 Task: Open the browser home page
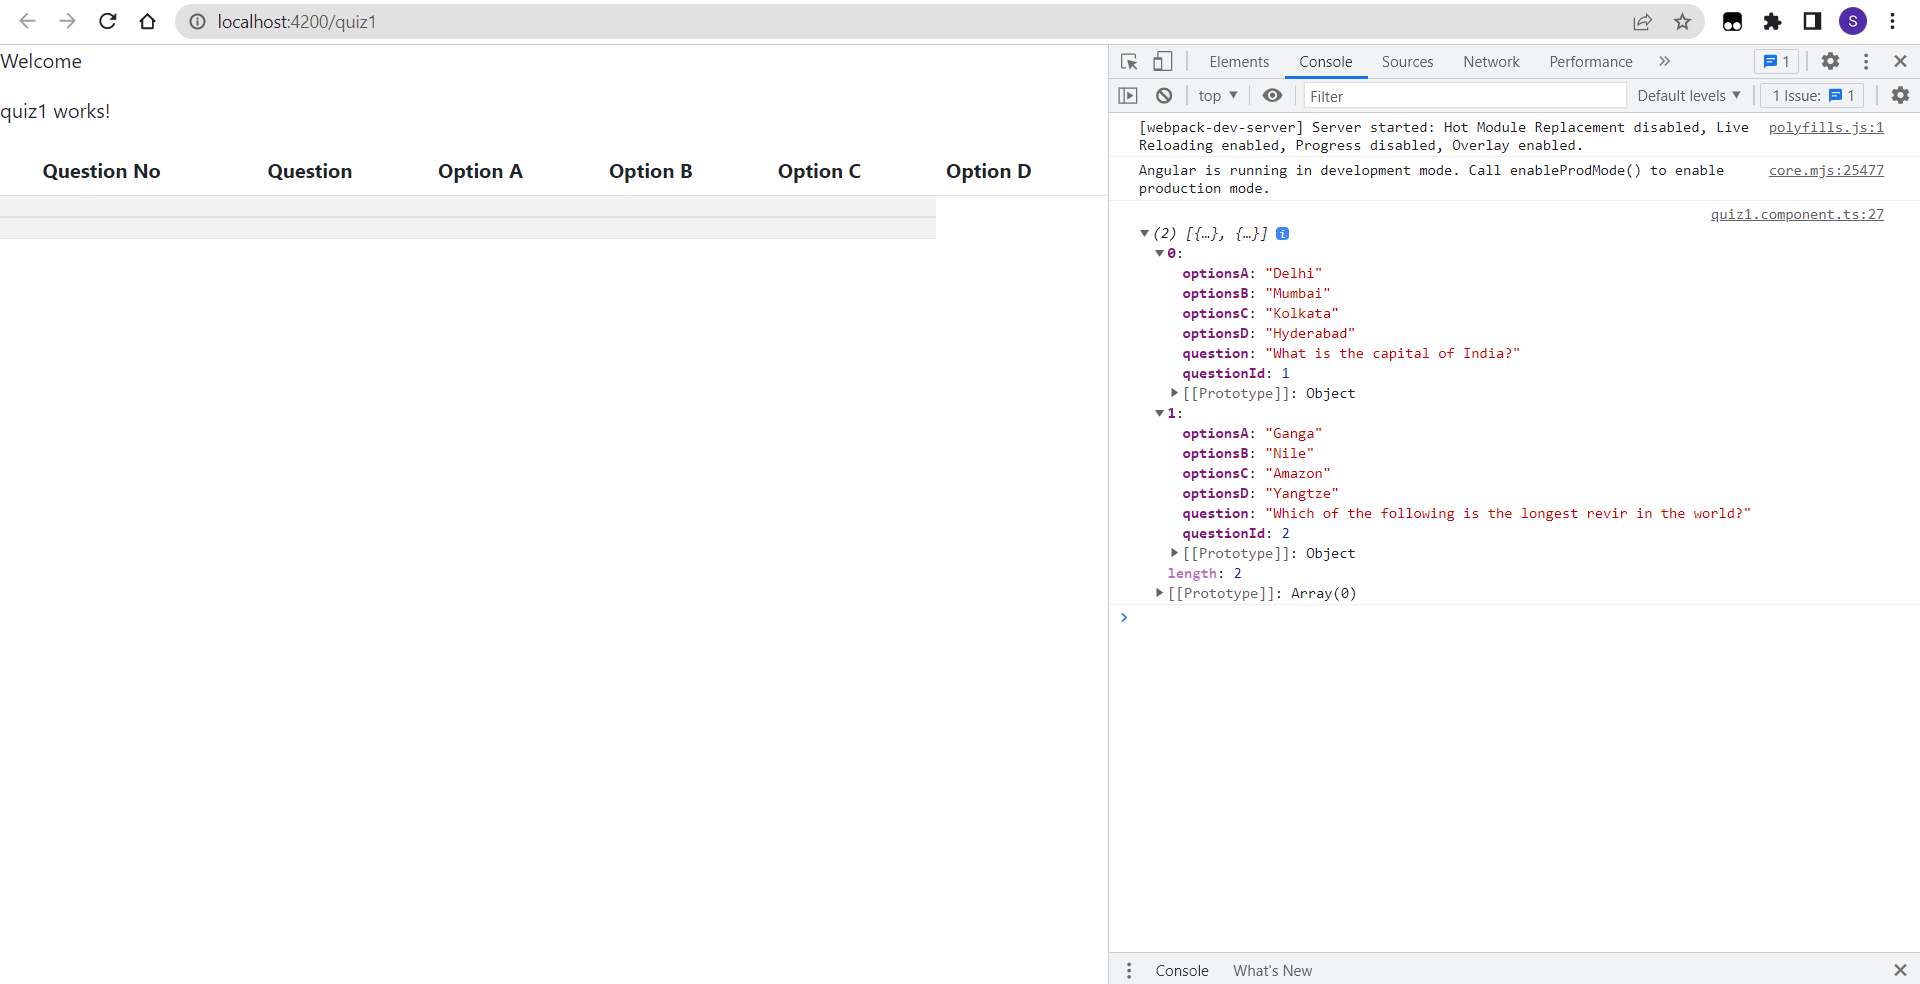tap(148, 21)
